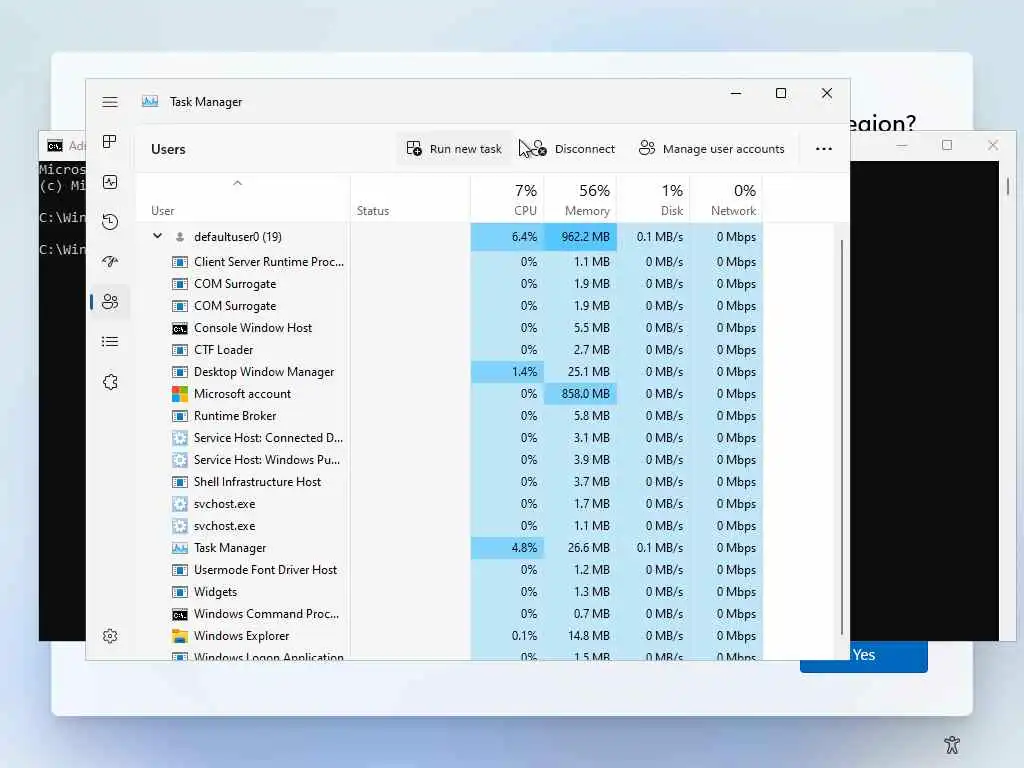The height and width of the screenshot is (768, 1024).
Task: Open the accessibility icon on setup screen
Action: (x=952, y=744)
